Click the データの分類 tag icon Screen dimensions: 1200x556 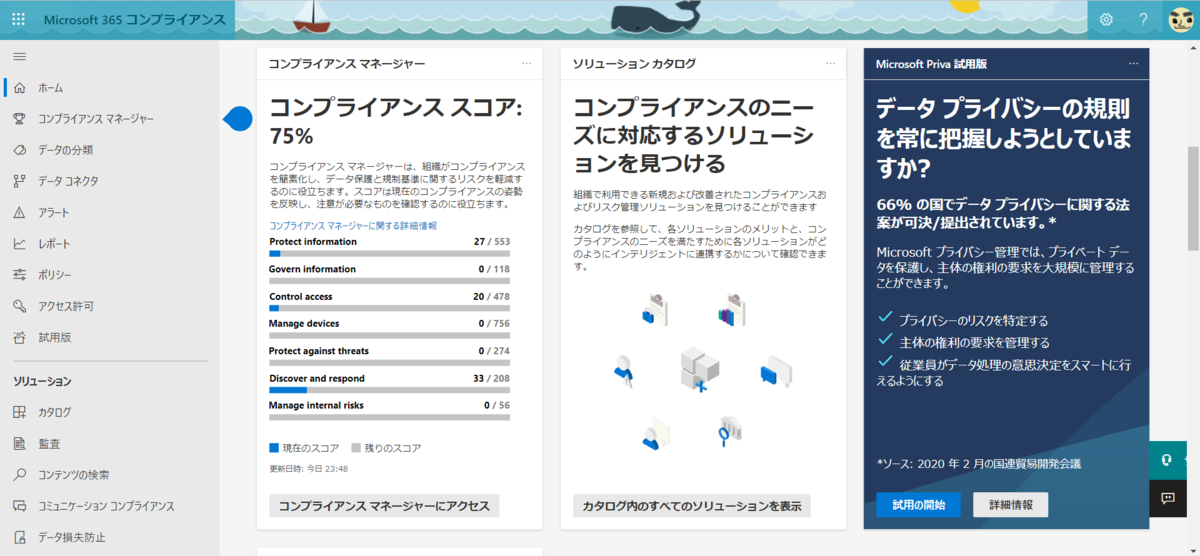19,150
